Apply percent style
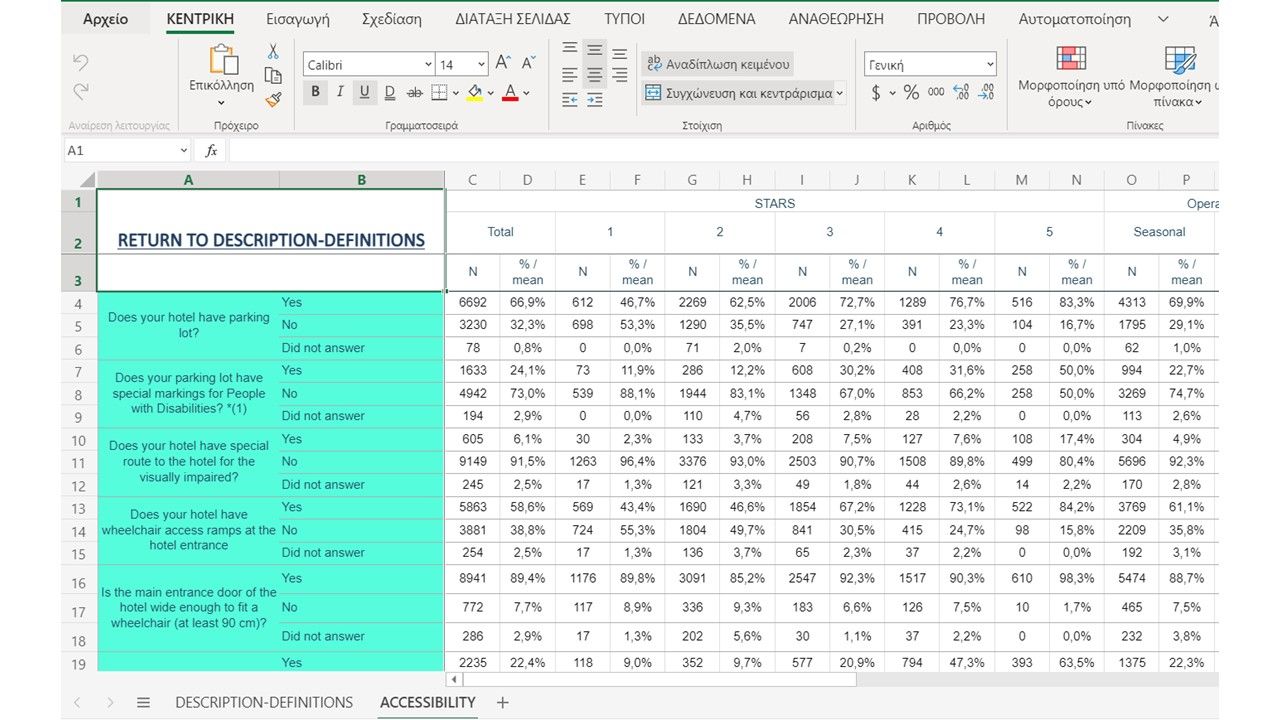The image size is (1280, 720). tap(911, 93)
